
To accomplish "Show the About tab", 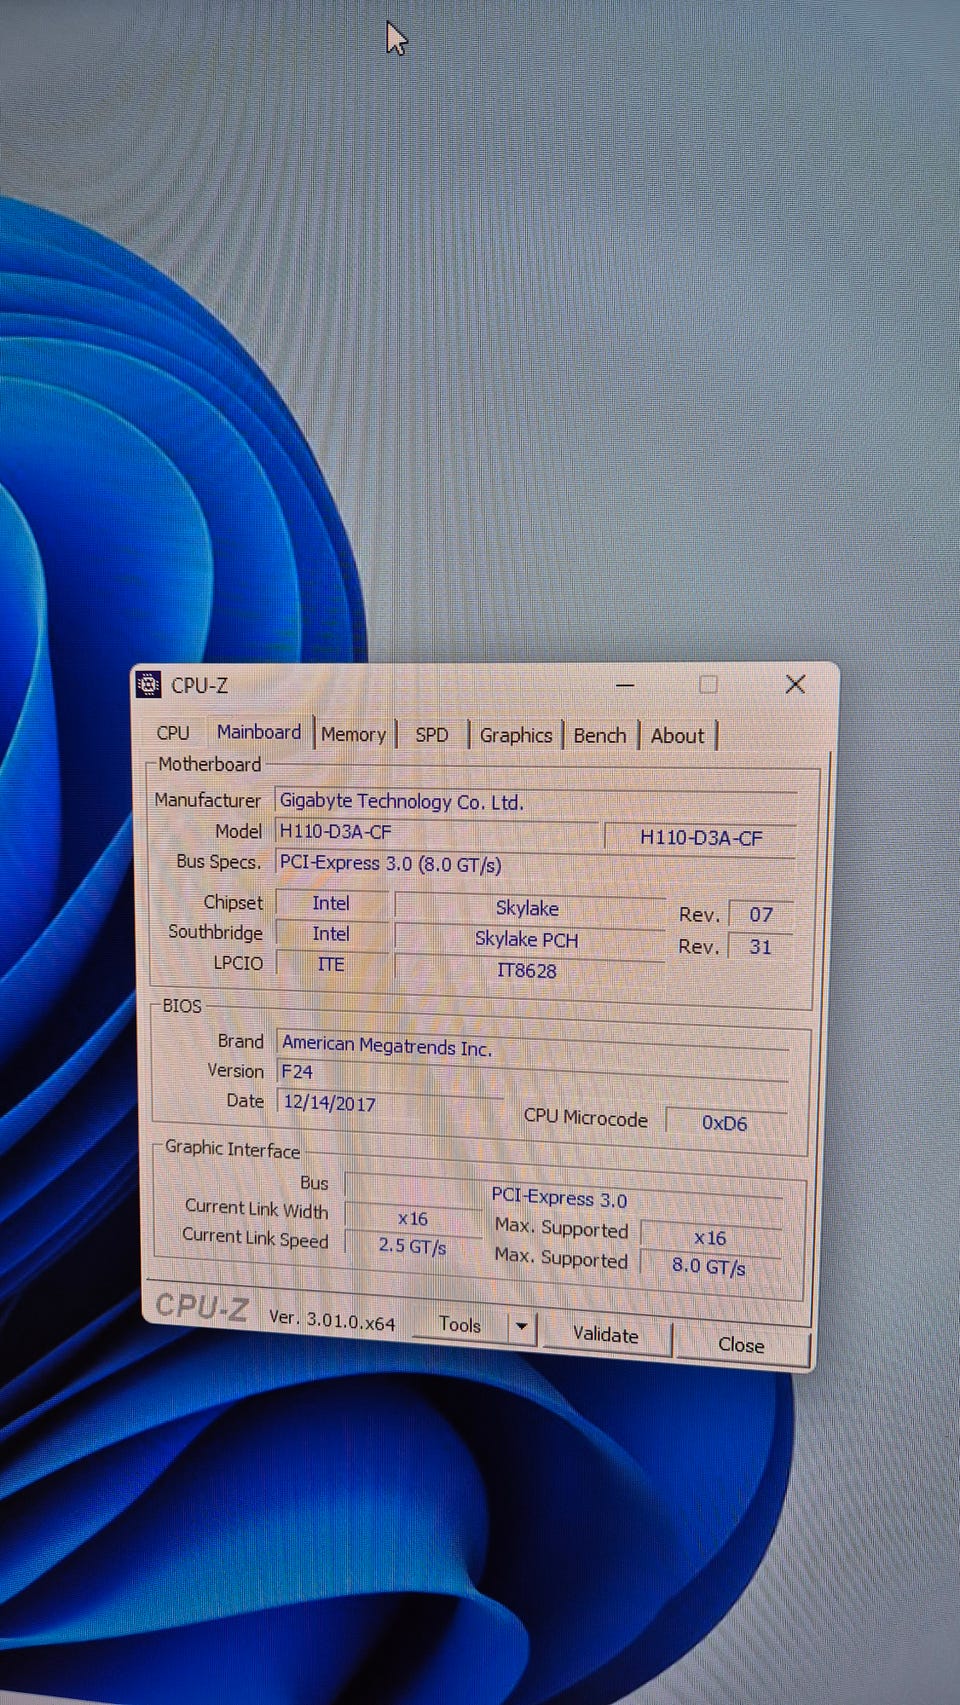I will pos(678,736).
